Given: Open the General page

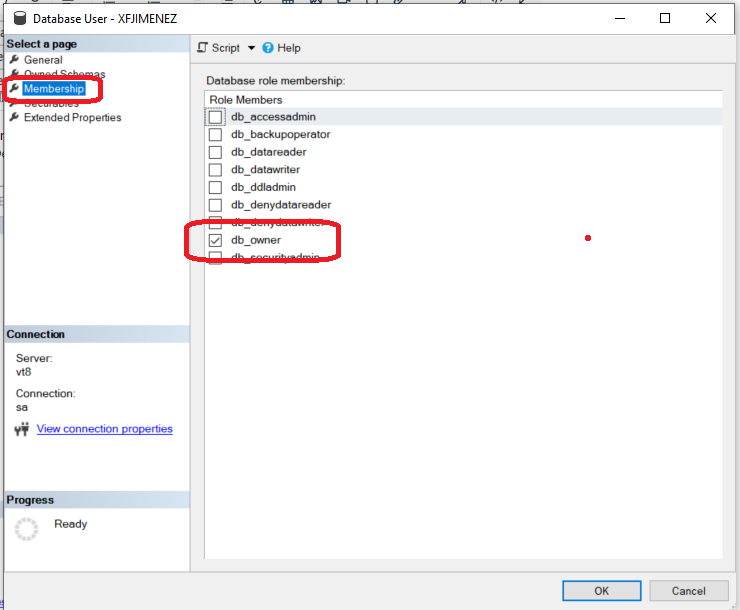Looking at the screenshot, I should point(43,60).
